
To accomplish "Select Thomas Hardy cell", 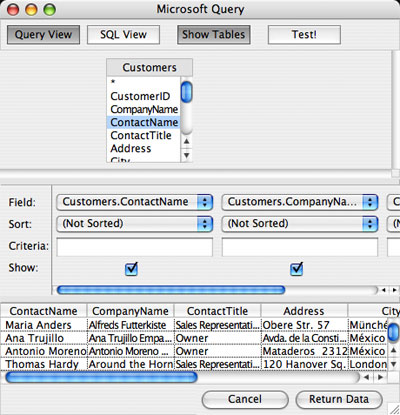I will pos(44,364).
